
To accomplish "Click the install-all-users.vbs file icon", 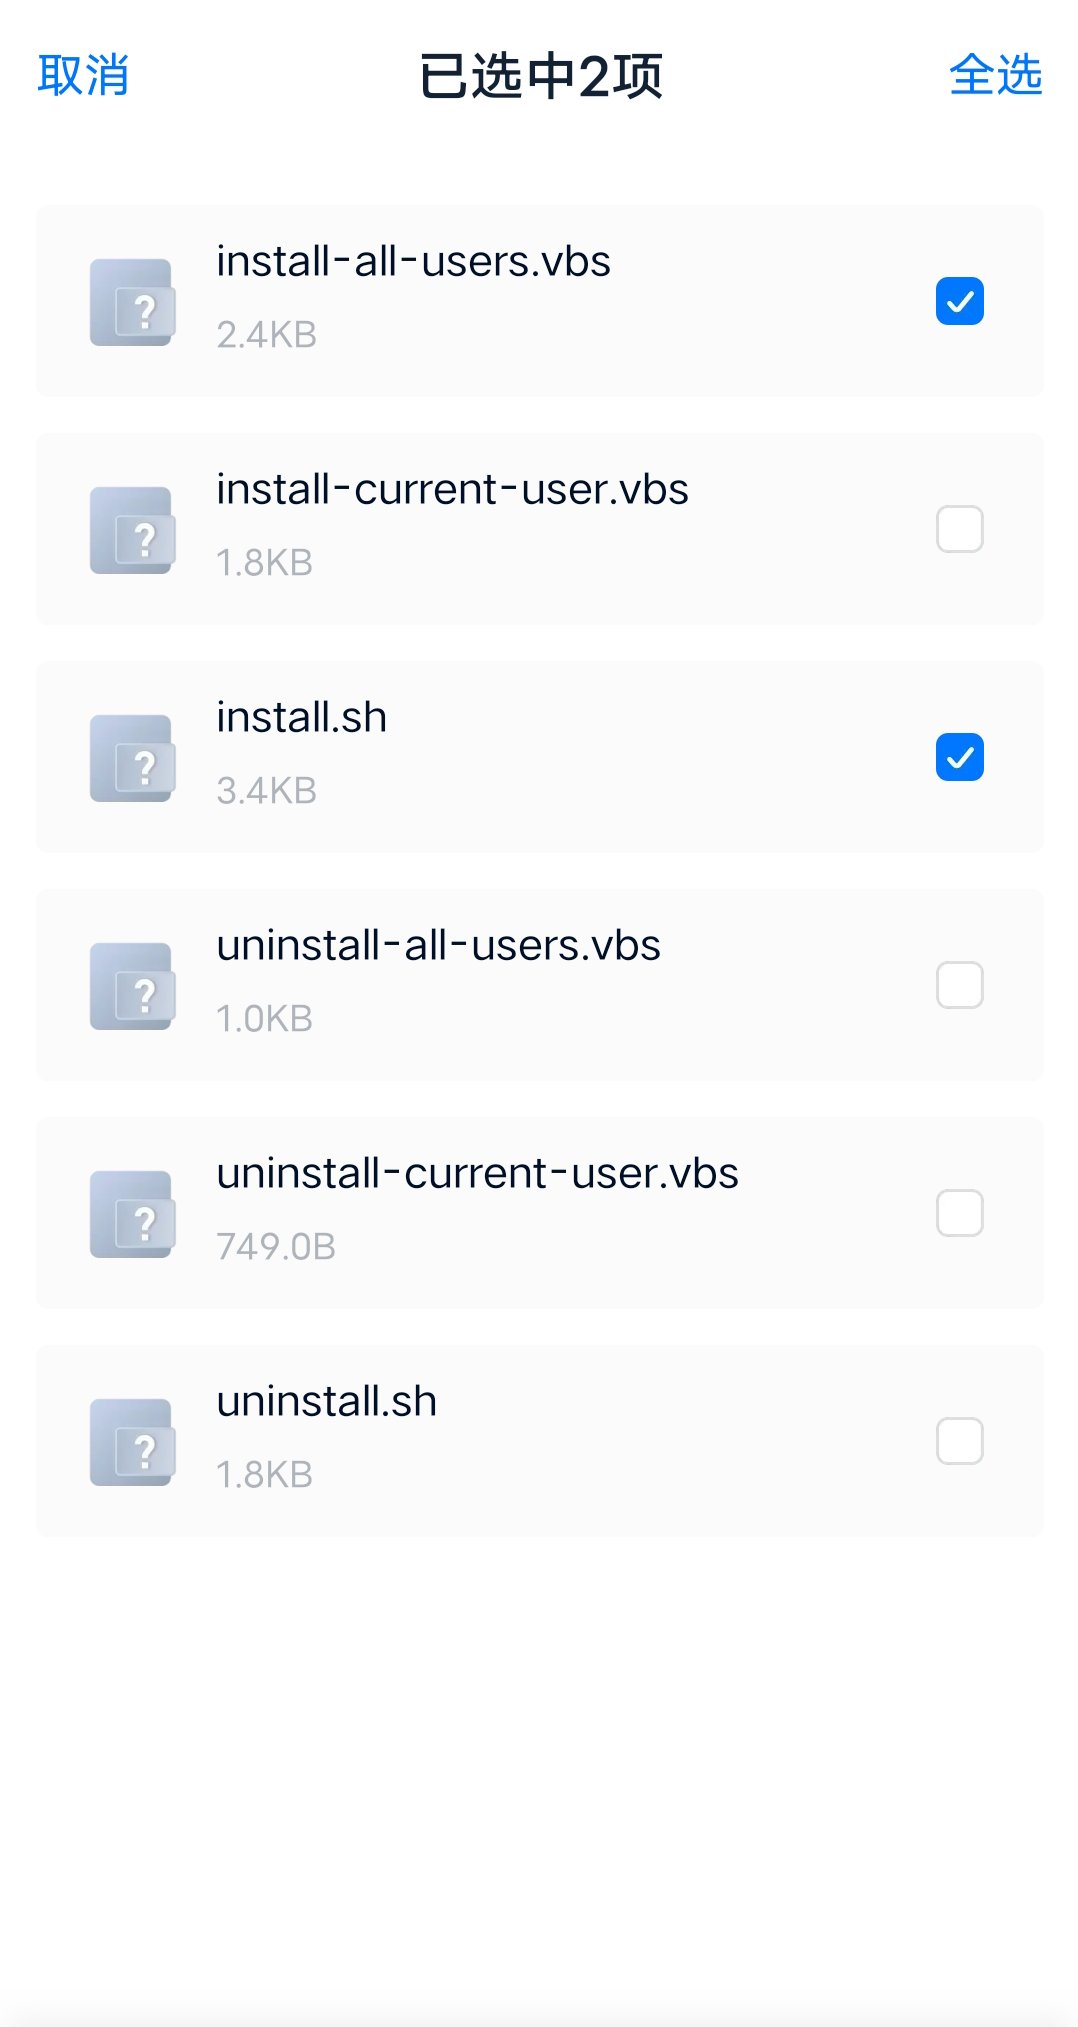I will (132, 302).
